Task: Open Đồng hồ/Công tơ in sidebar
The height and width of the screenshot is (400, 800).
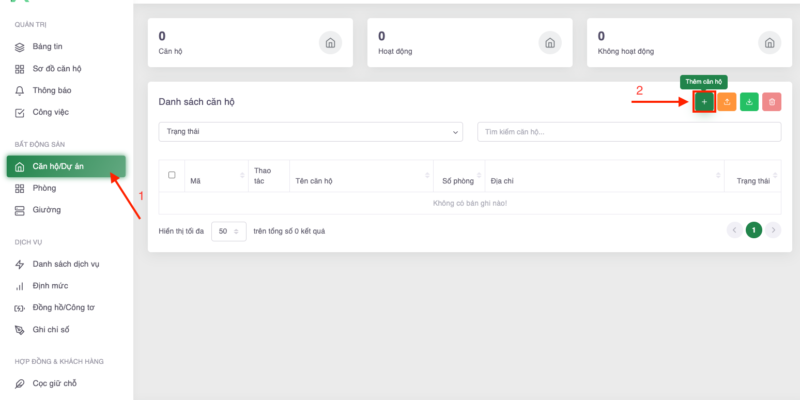Action: click(62, 308)
